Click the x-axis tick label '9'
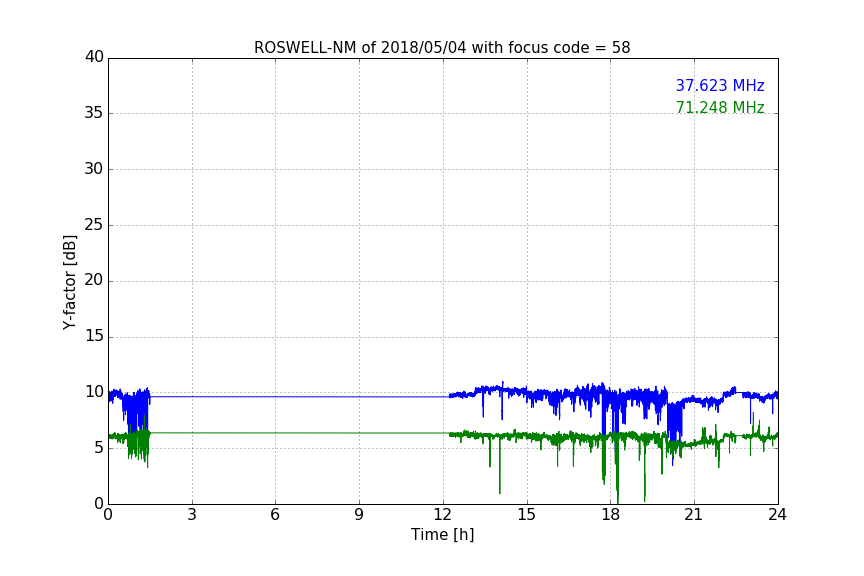 359,515
